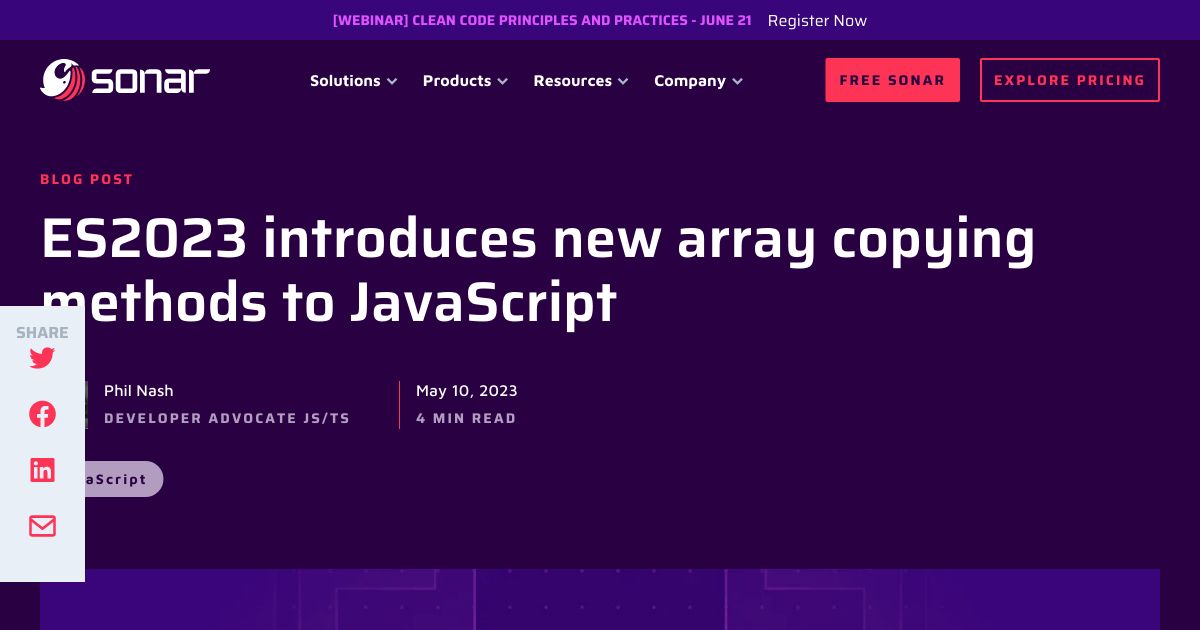
Task: Share the article on Twitter
Action: click(42, 358)
